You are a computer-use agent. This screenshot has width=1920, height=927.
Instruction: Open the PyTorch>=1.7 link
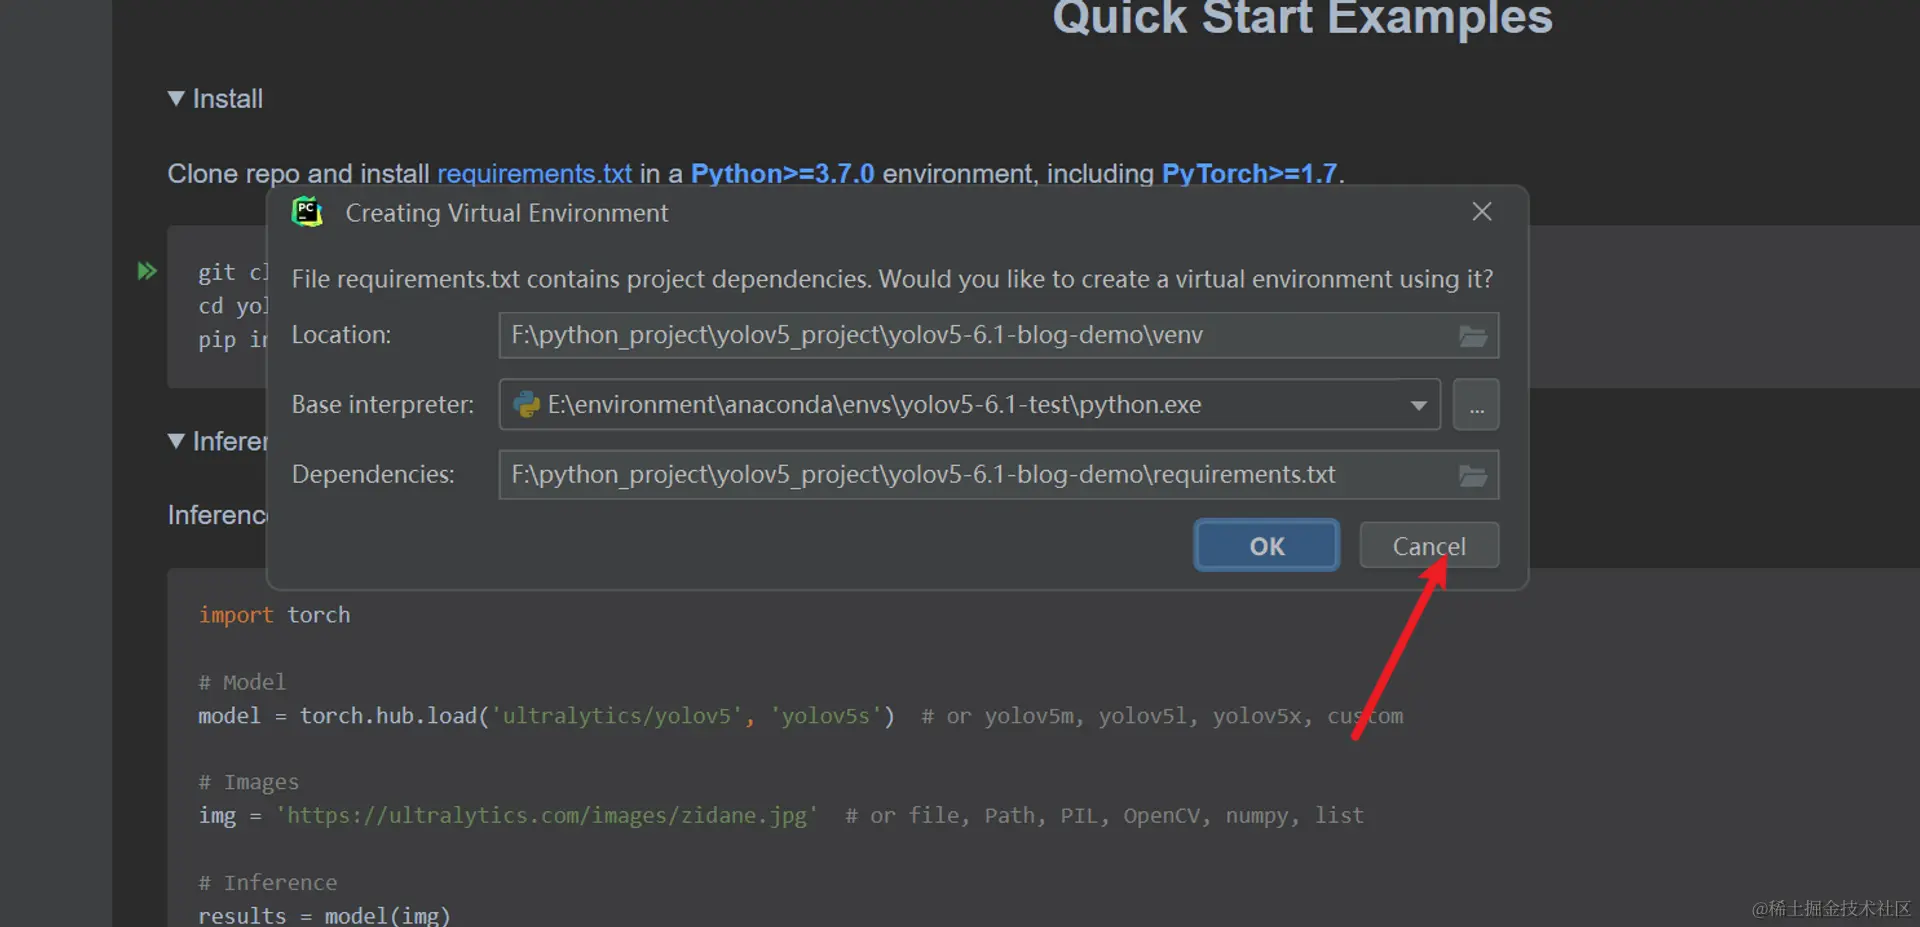pyautogui.click(x=1249, y=174)
